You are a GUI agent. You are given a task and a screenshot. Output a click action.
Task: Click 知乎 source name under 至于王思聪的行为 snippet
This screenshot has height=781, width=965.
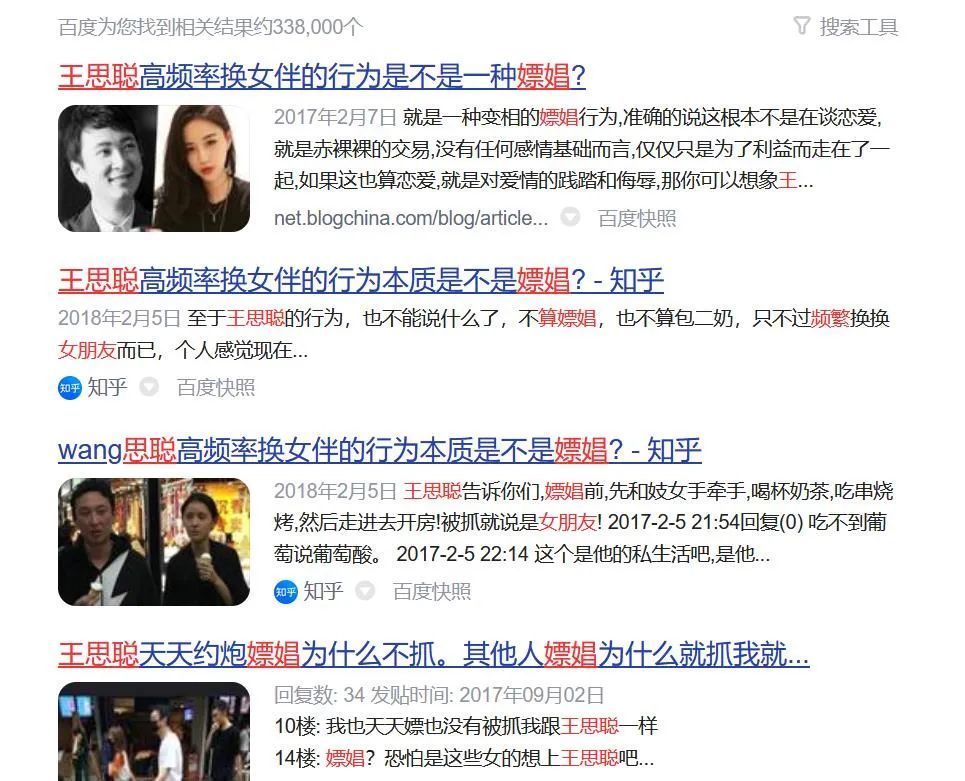[107, 388]
